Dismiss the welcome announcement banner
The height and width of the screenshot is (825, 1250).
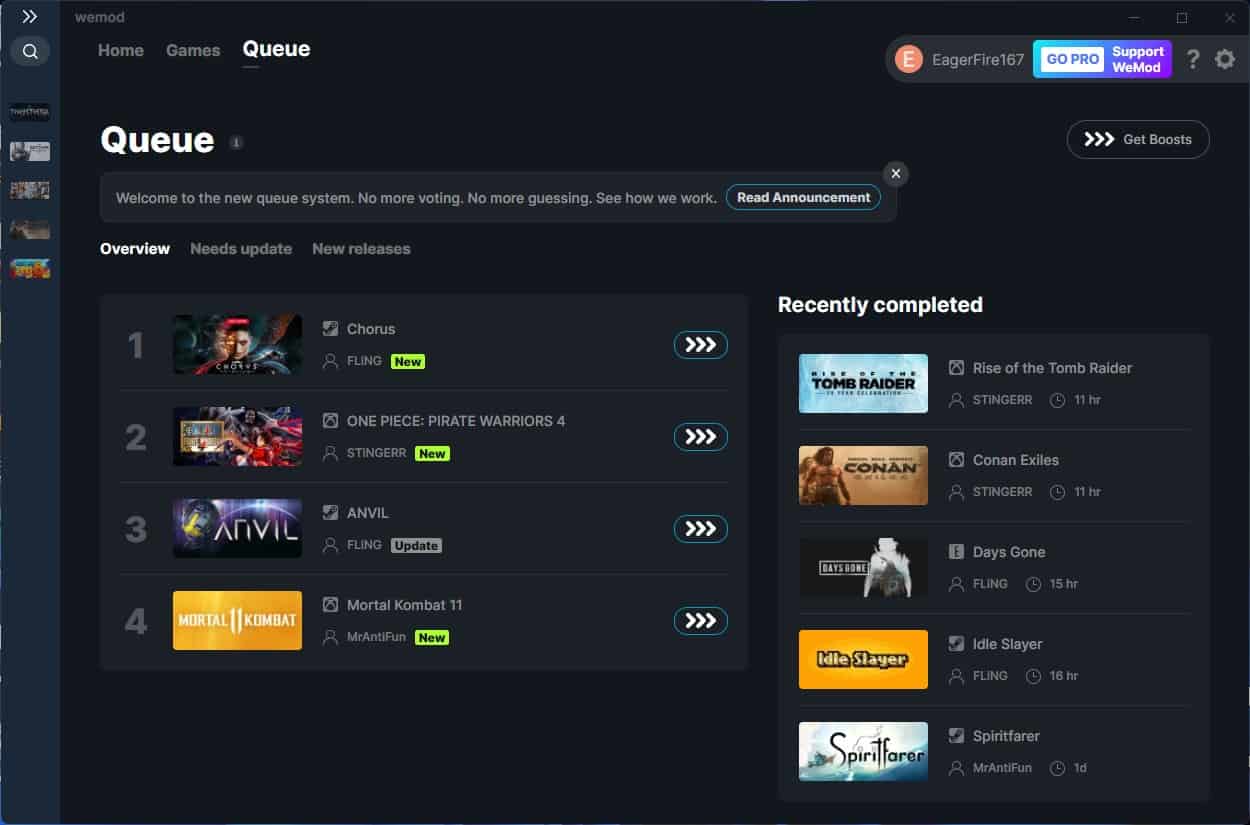tap(896, 173)
